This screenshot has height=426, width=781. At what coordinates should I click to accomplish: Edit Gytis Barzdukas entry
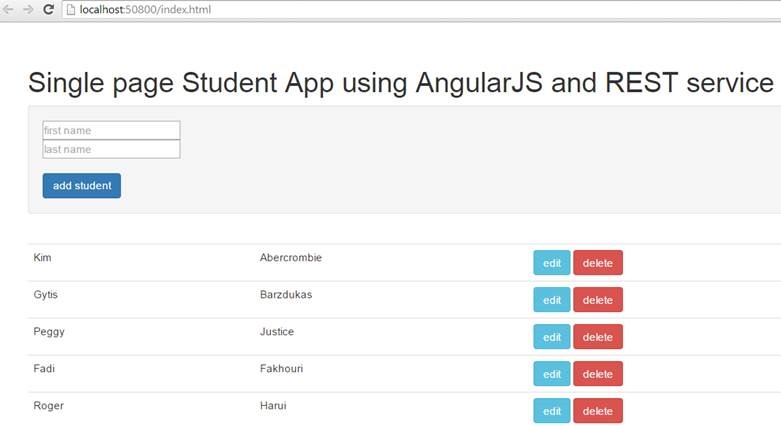[x=551, y=300]
